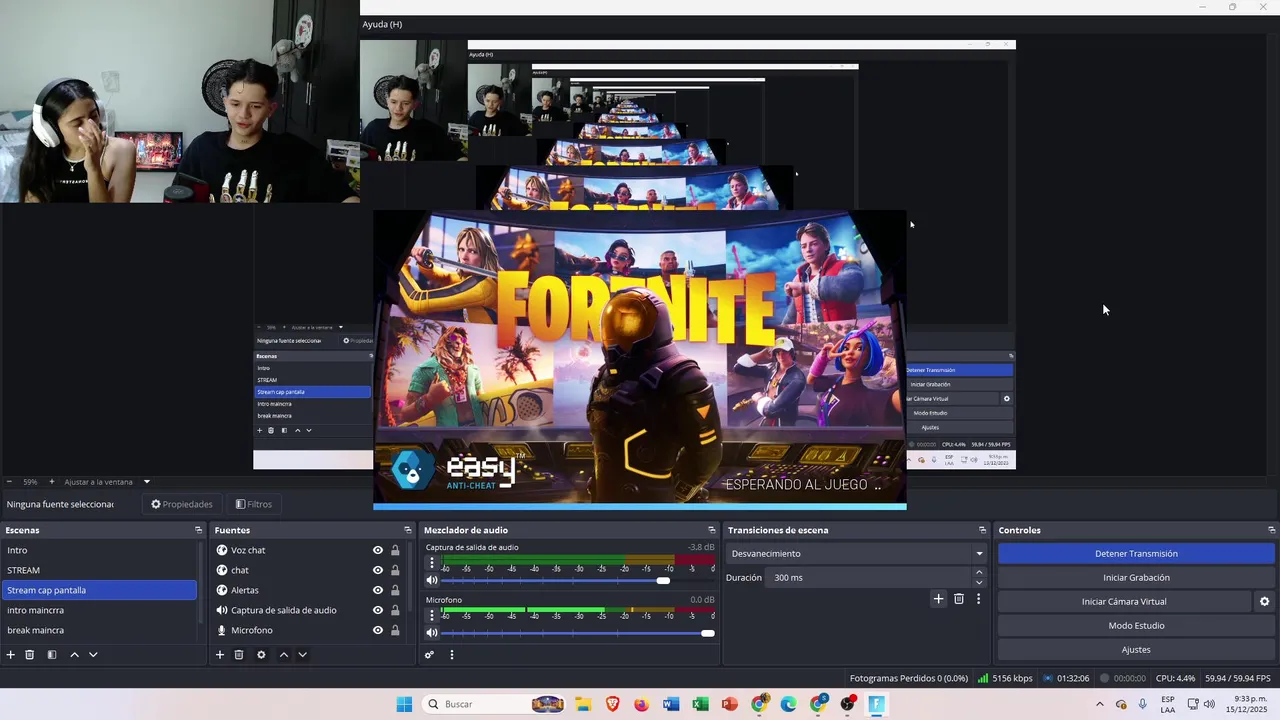Open audio mixer three-dot menu at bottom
The height and width of the screenshot is (720, 1280).
click(x=452, y=655)
